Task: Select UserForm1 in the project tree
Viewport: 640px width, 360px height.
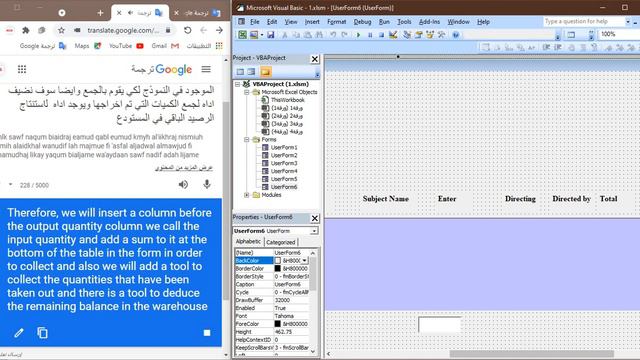Action: tap(284, 147)
